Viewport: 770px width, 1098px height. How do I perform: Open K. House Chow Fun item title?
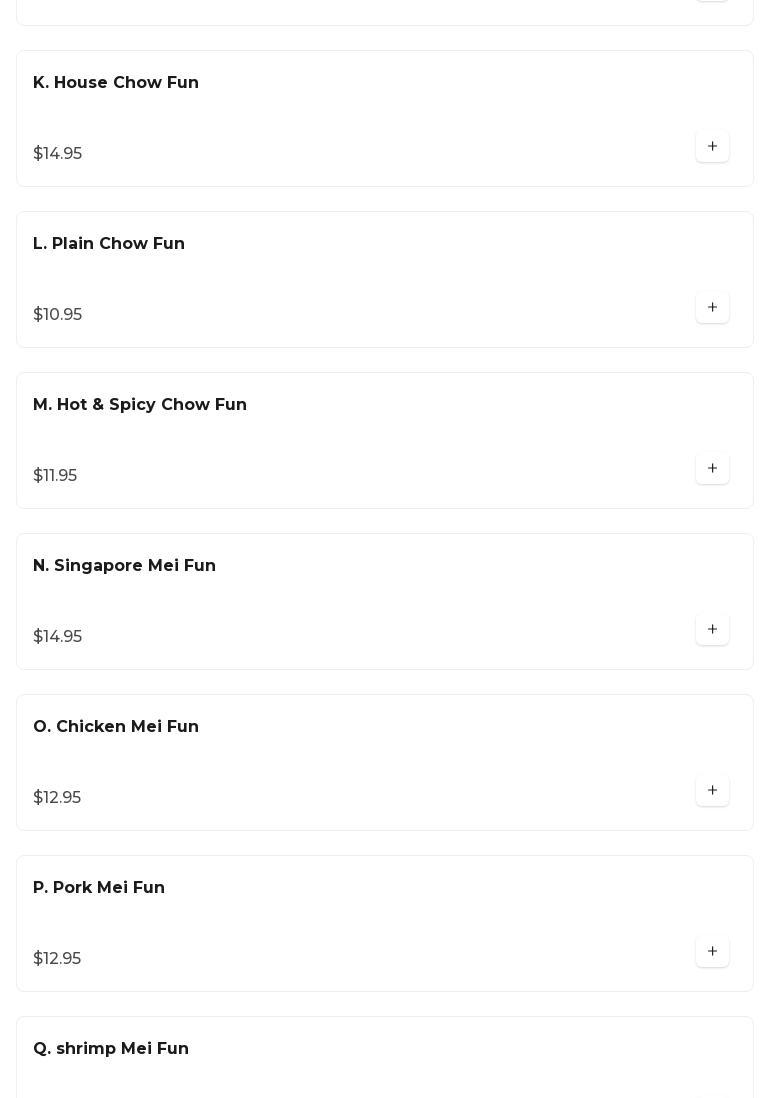click(x=116, y=83)
